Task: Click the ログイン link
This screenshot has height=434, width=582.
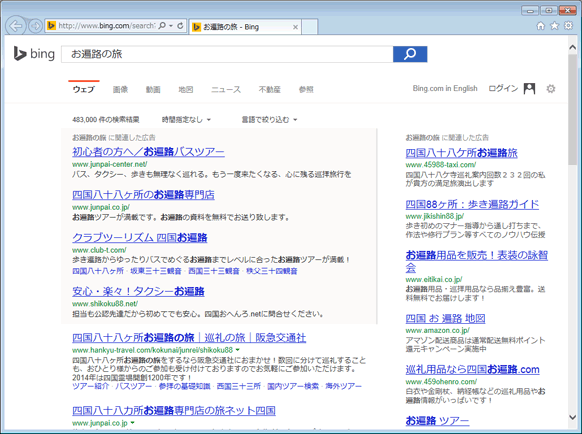Action: 503,88
